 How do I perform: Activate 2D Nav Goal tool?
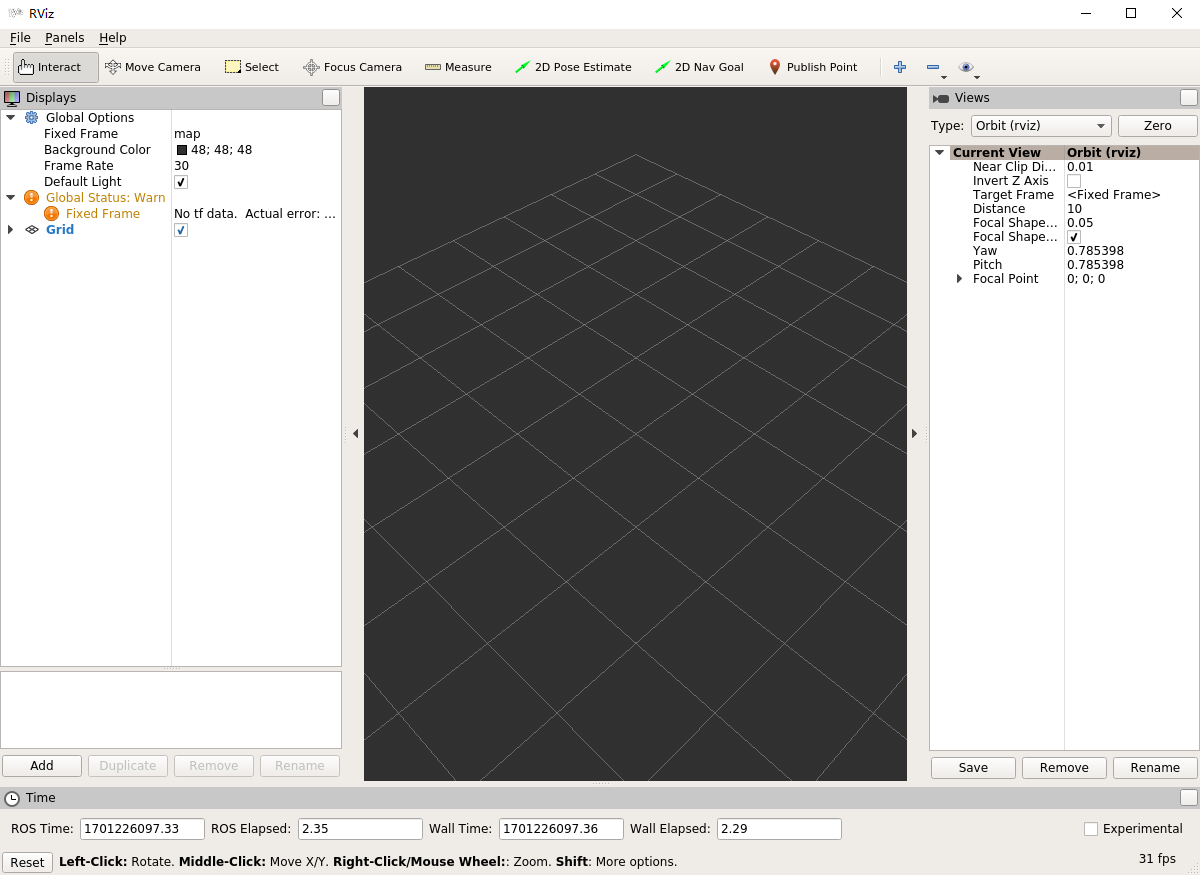point(700,67)
